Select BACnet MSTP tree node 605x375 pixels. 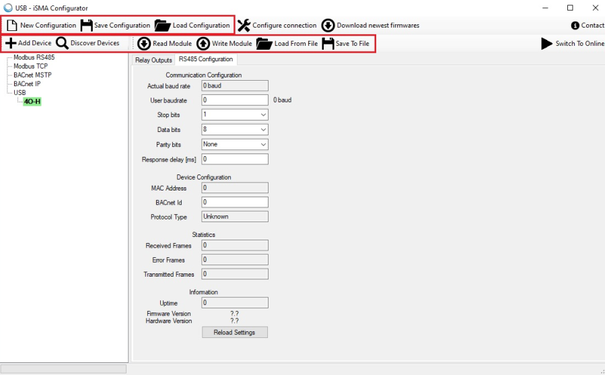[32, 75]
